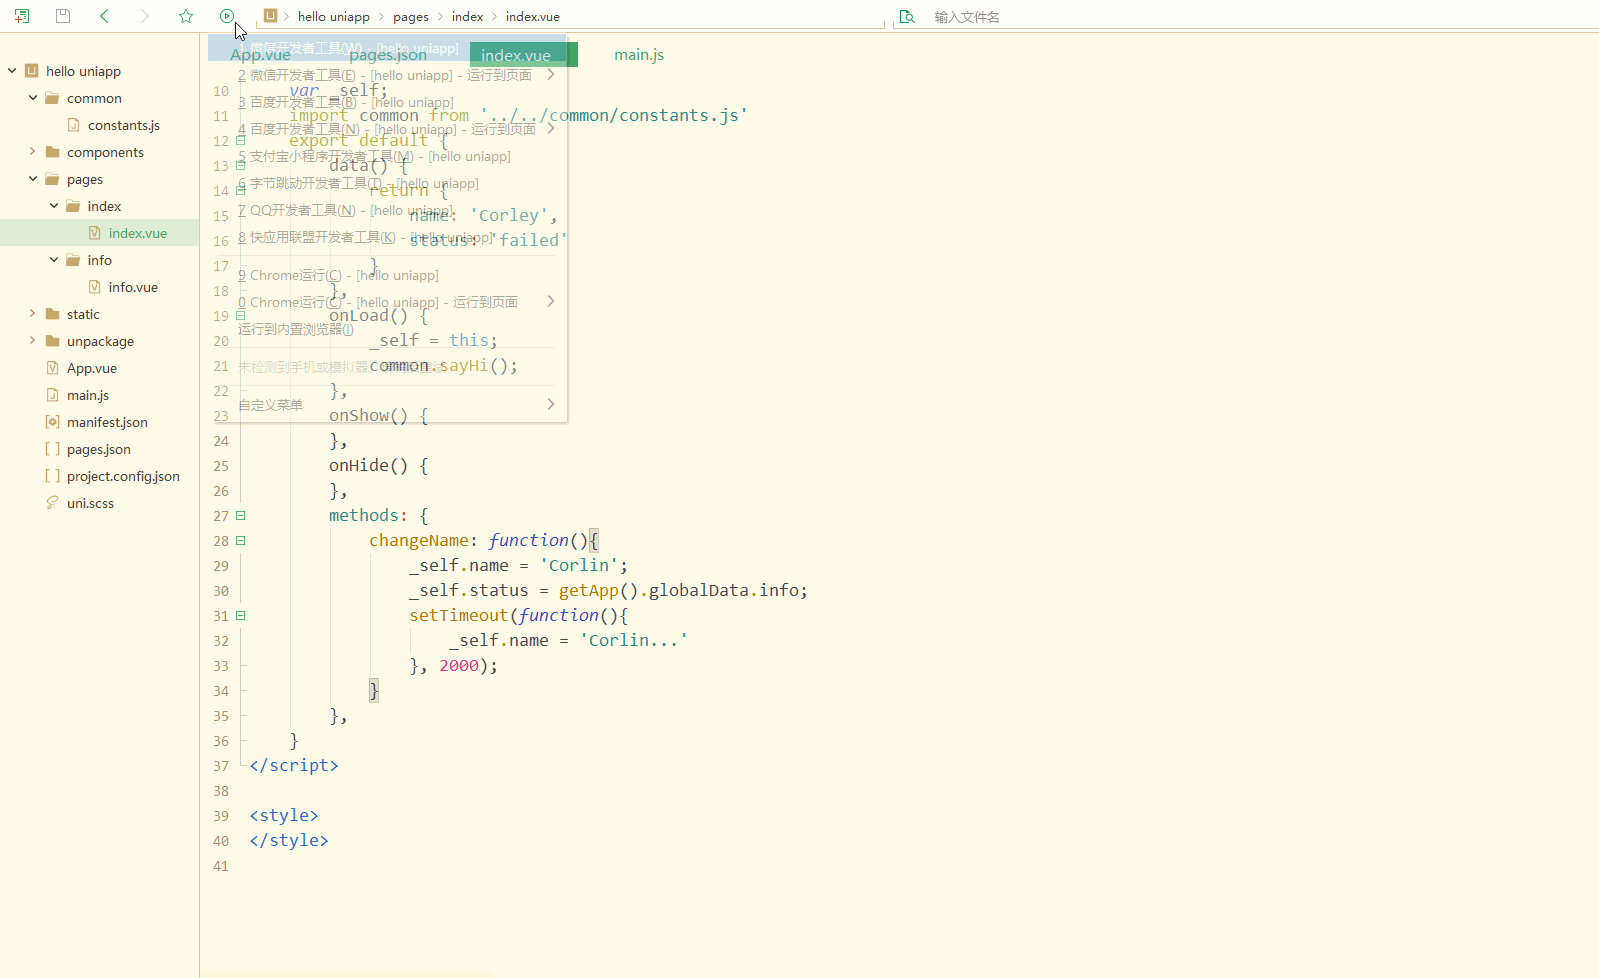Select 6 字节跳动开发者工具 menu item

point(387,183)
